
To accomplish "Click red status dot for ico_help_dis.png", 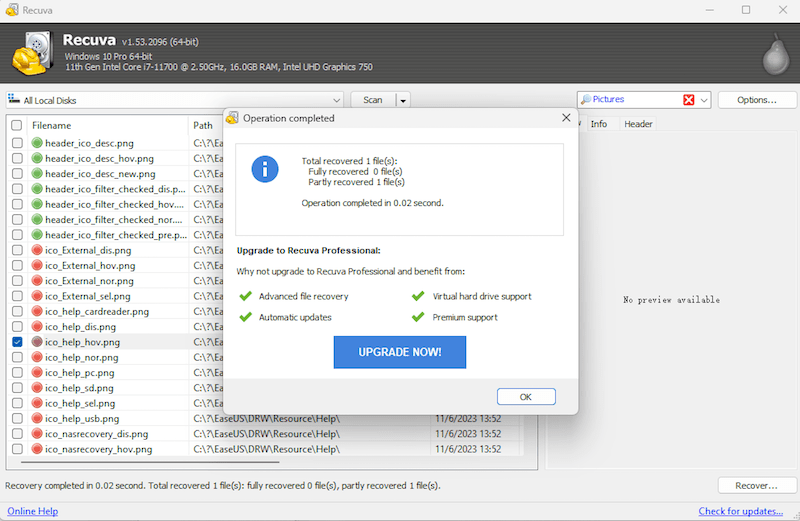I will click(x=37, y=327).
